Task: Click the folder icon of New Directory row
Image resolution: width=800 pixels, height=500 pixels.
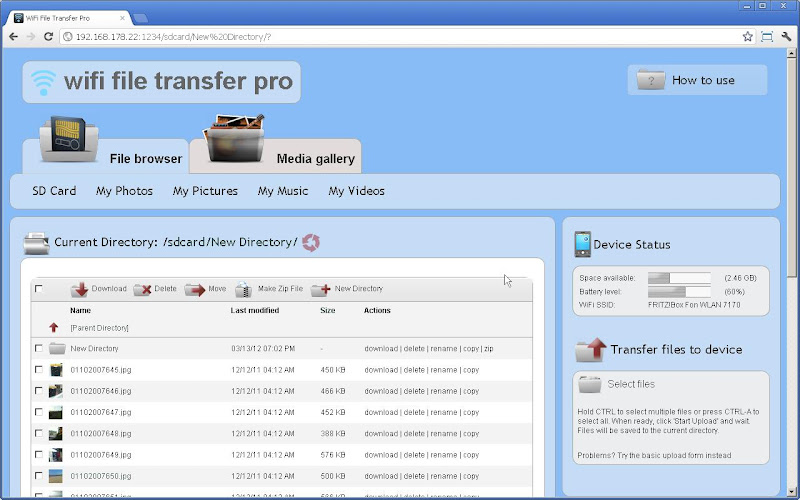Action: (57, 348)
